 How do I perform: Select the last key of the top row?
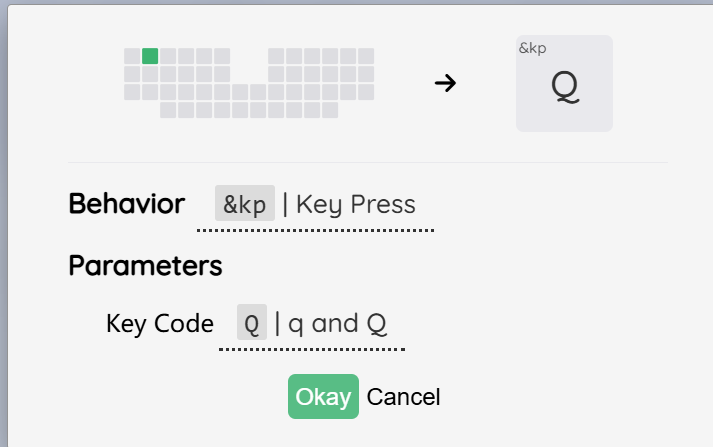click(366, 56)
